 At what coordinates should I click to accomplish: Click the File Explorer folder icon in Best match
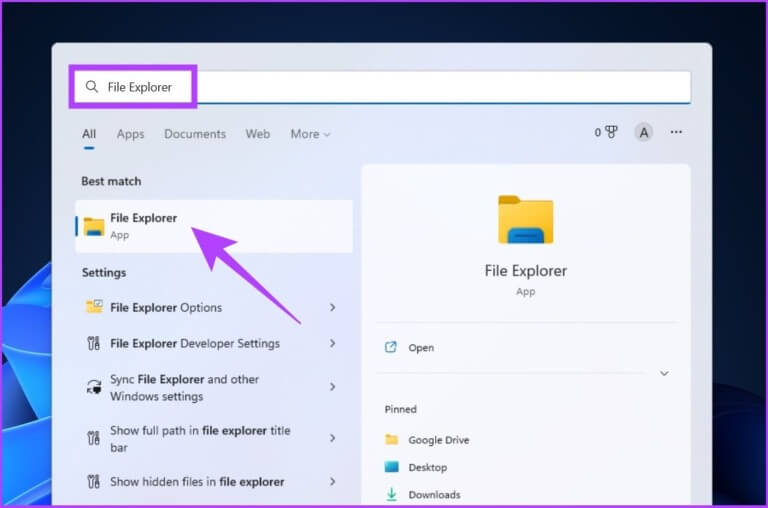click(x=94, y=227)
